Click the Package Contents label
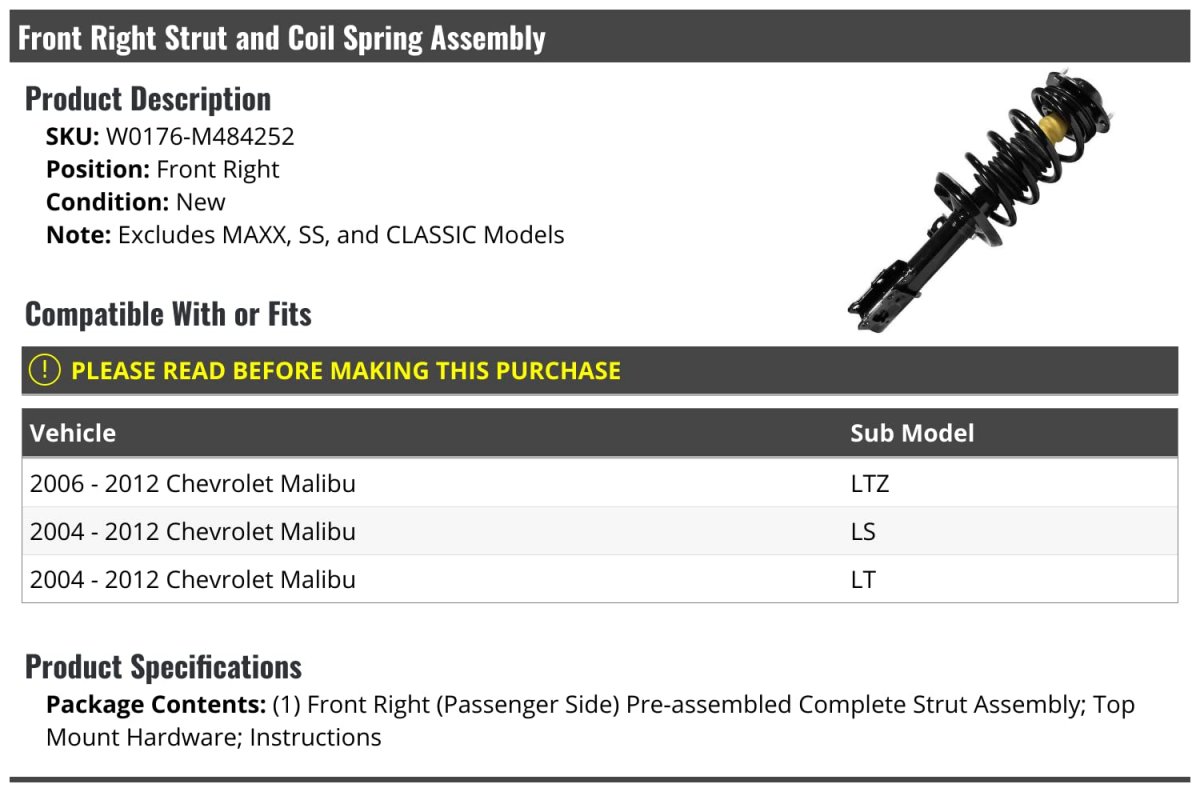 coord(156,705)
